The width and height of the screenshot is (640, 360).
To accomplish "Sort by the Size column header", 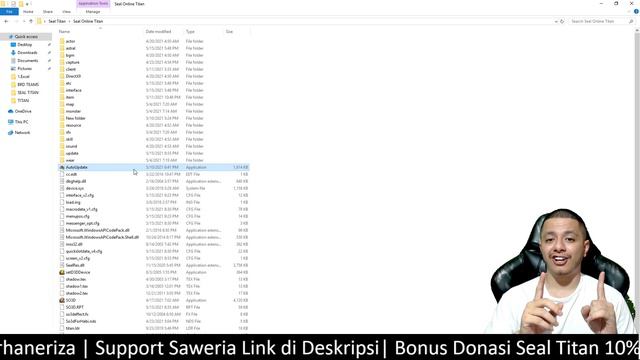I will [229, 31].
